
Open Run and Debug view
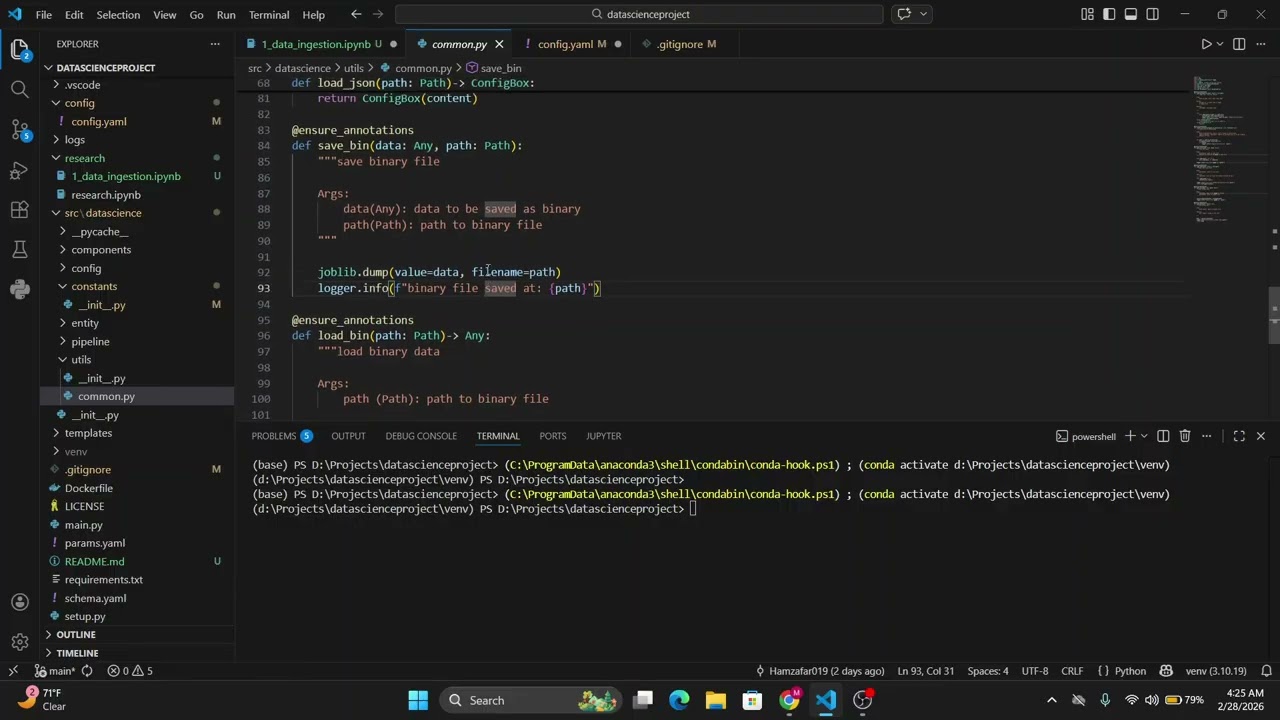19,170
